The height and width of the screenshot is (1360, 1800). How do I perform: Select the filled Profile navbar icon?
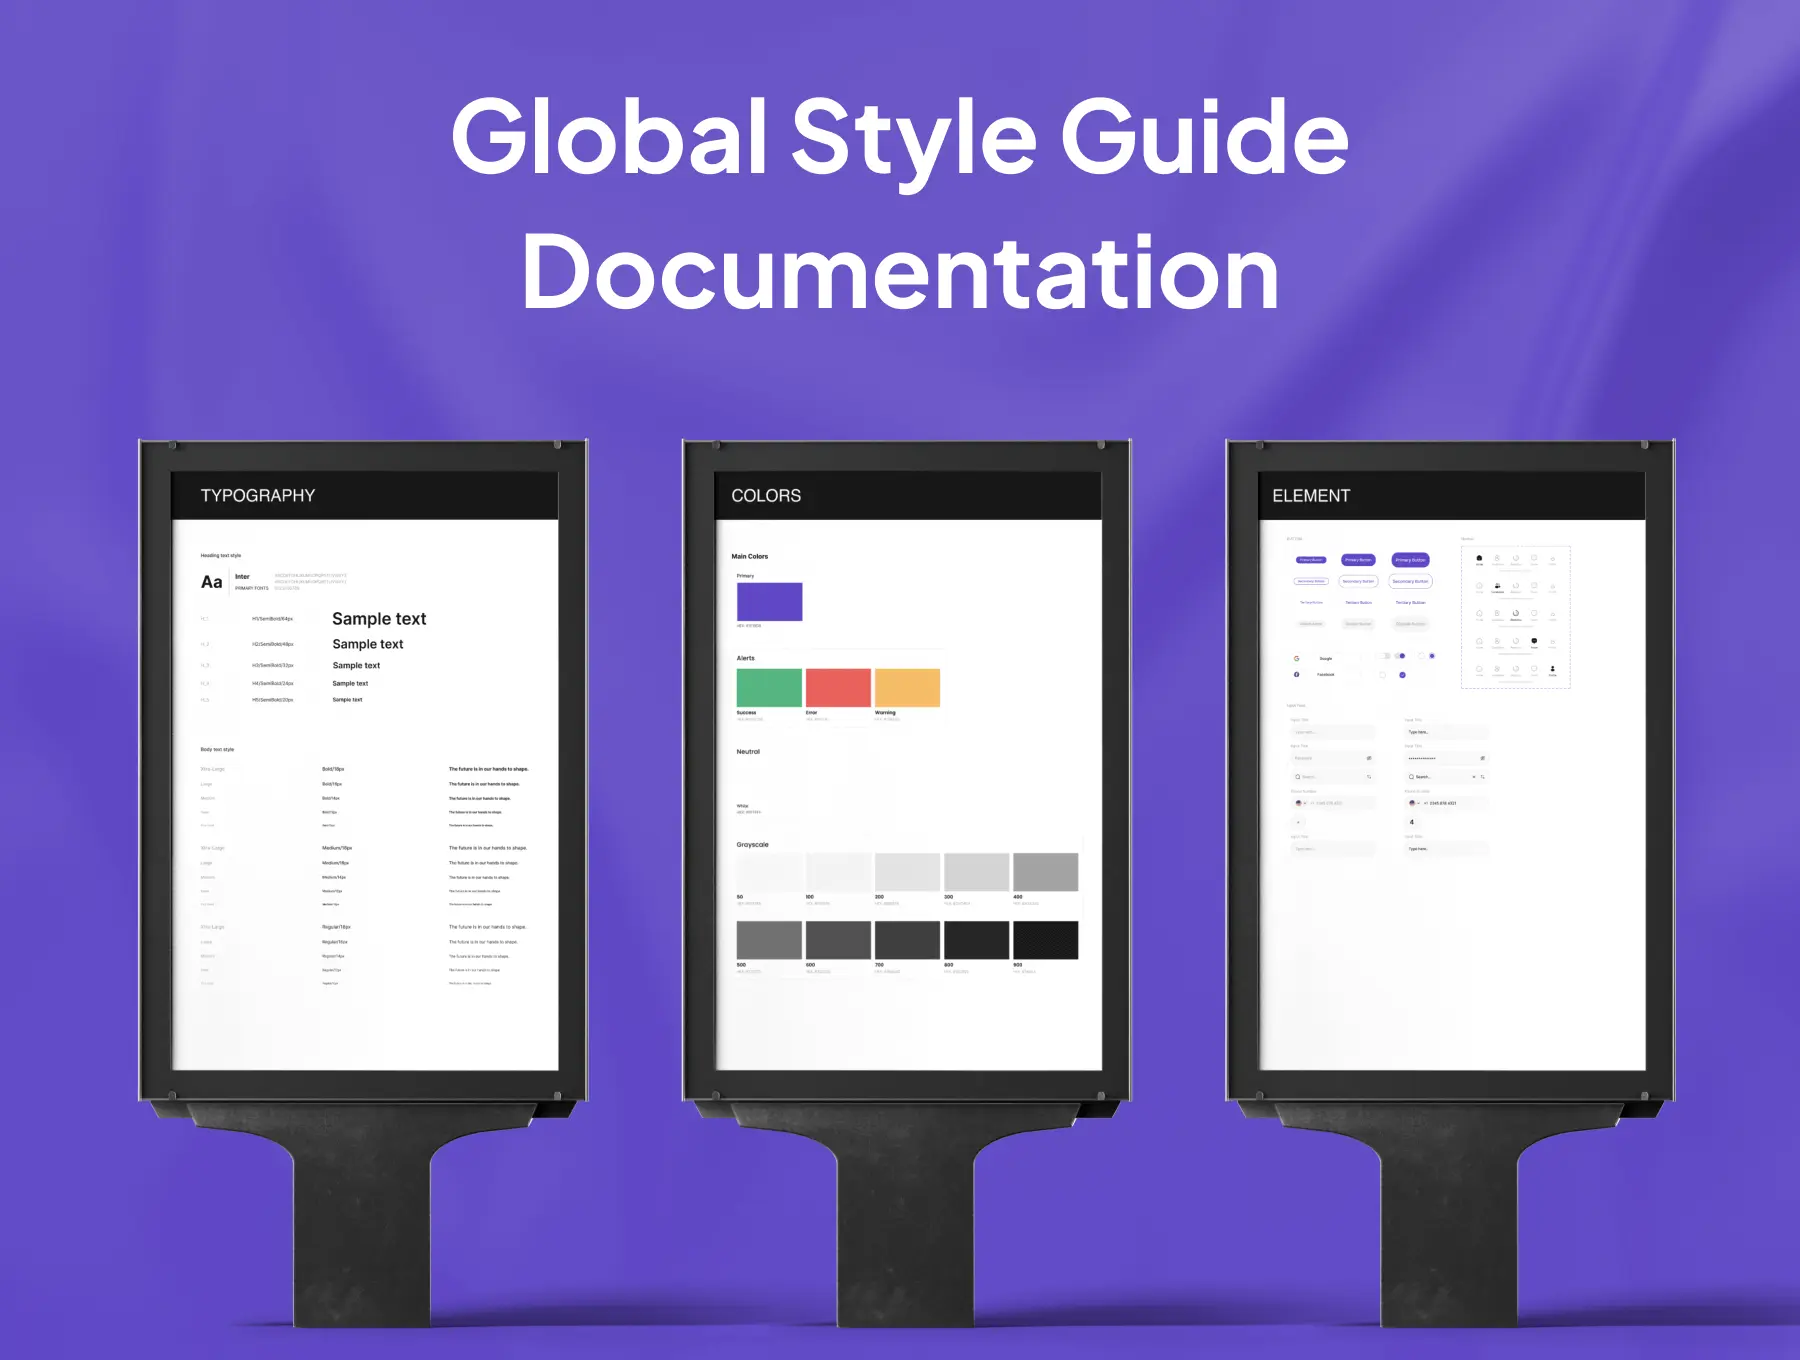point(1552,668)
